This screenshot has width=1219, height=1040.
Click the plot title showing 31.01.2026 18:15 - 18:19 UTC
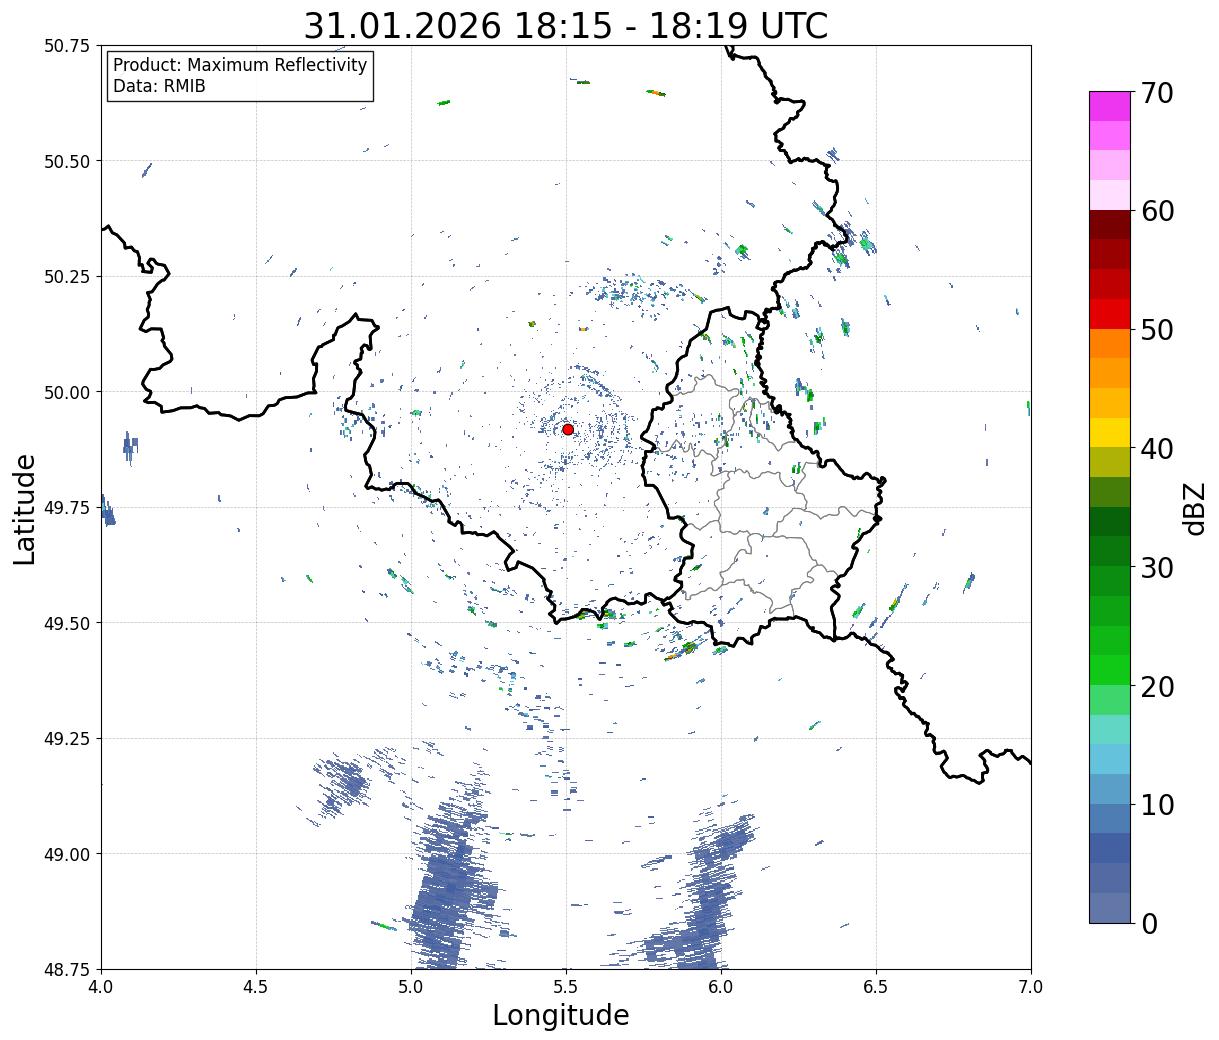click(x=566, y=25)
